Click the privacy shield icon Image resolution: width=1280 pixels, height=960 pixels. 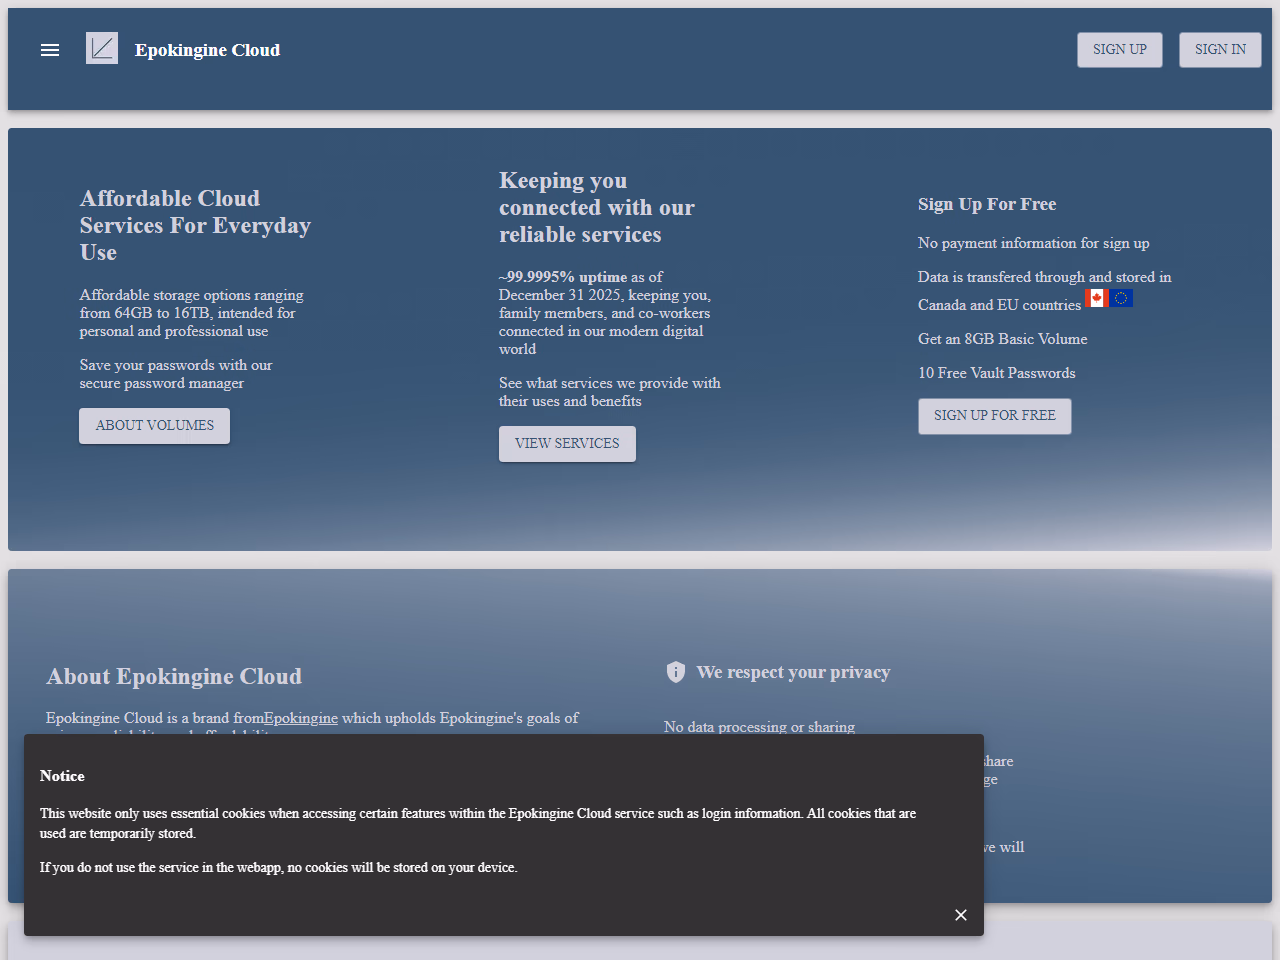click(676, 672)
